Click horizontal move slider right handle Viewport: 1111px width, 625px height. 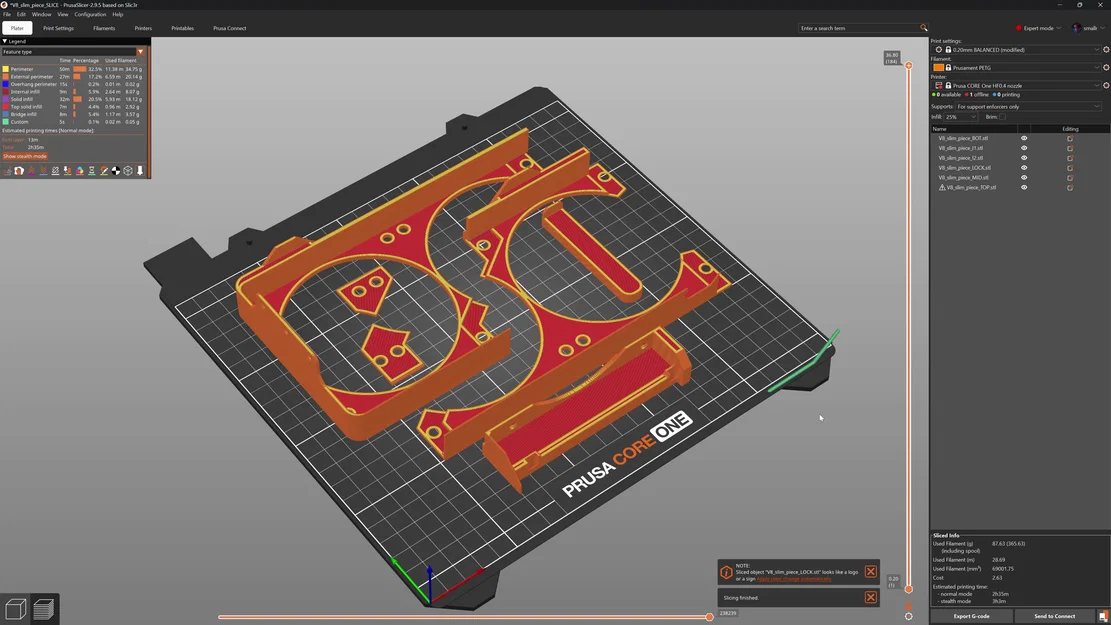coord(709,616)
